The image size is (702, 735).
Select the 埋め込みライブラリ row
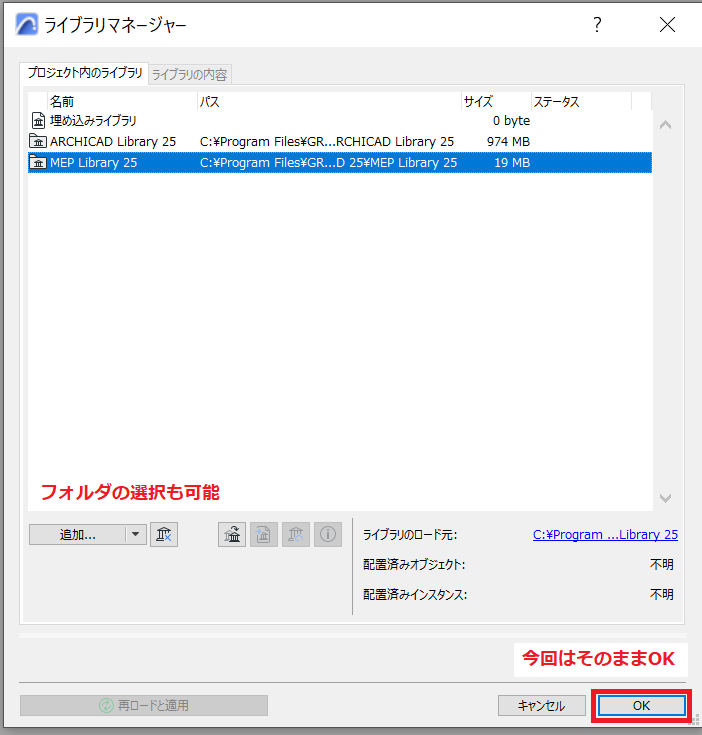click(x=340, y=120)
